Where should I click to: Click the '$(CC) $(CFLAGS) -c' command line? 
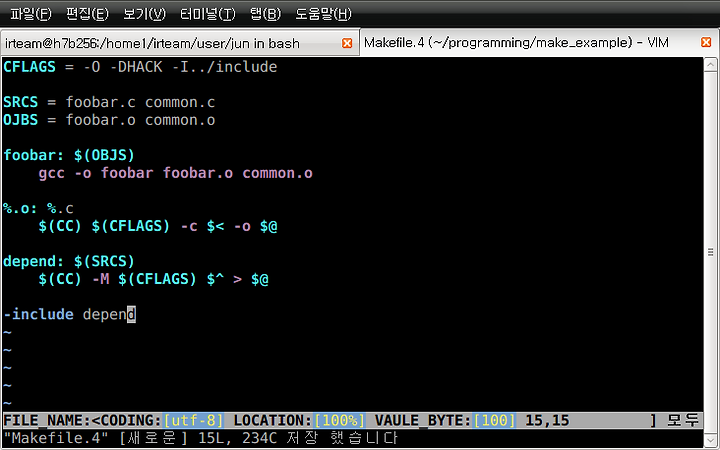tap(158, 226)
